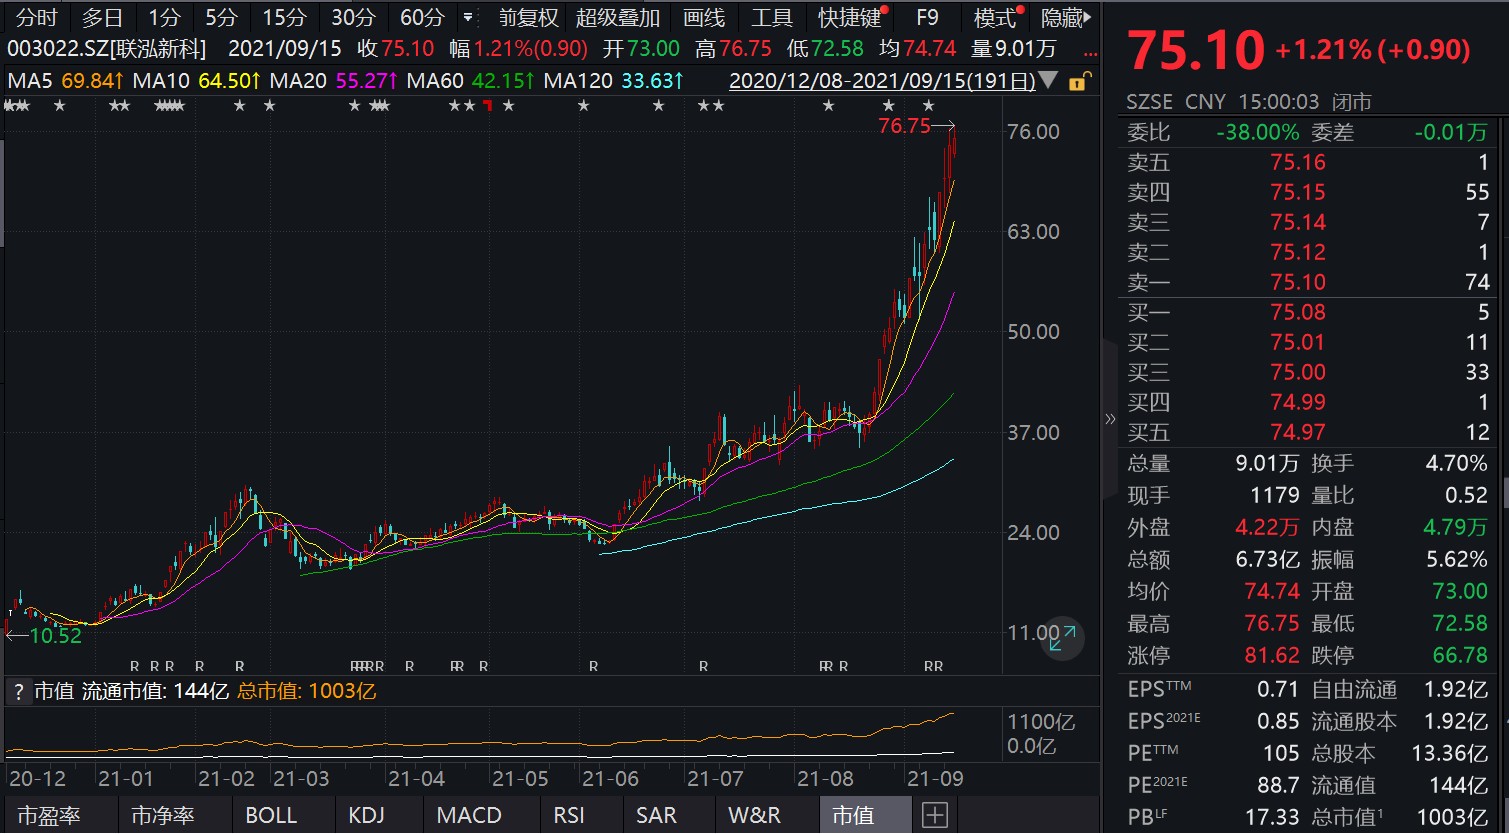Collapse the quote panel with the » arrow

click(x=1110, y=420)
